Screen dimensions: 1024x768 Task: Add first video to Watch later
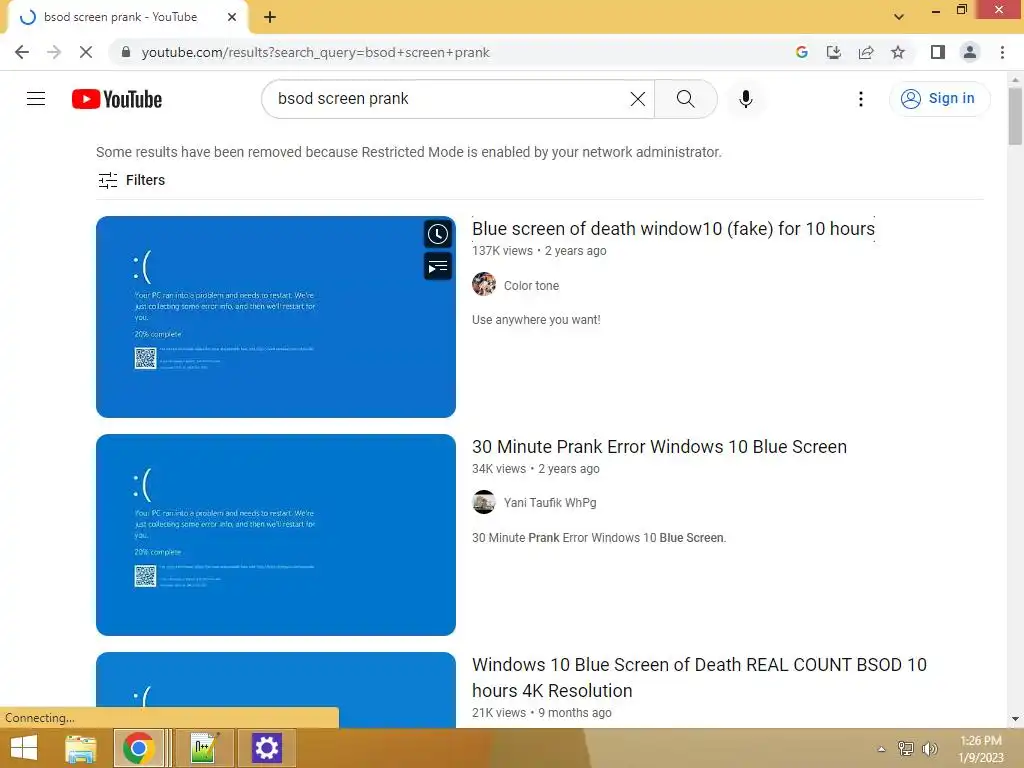tap(438, 234)
